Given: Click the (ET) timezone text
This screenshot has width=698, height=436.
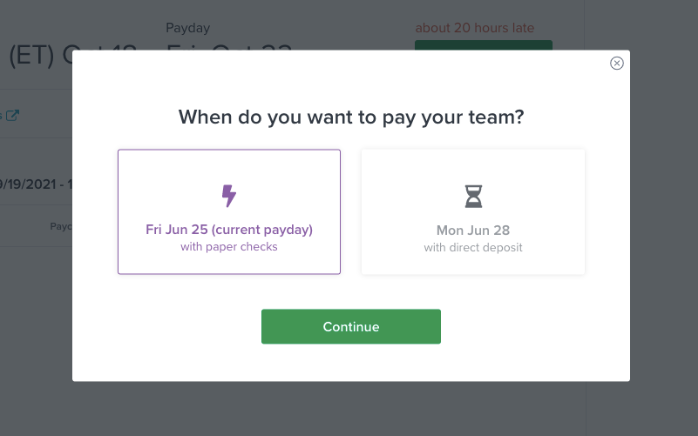Looking at the screenshot, I should (30, 55).
